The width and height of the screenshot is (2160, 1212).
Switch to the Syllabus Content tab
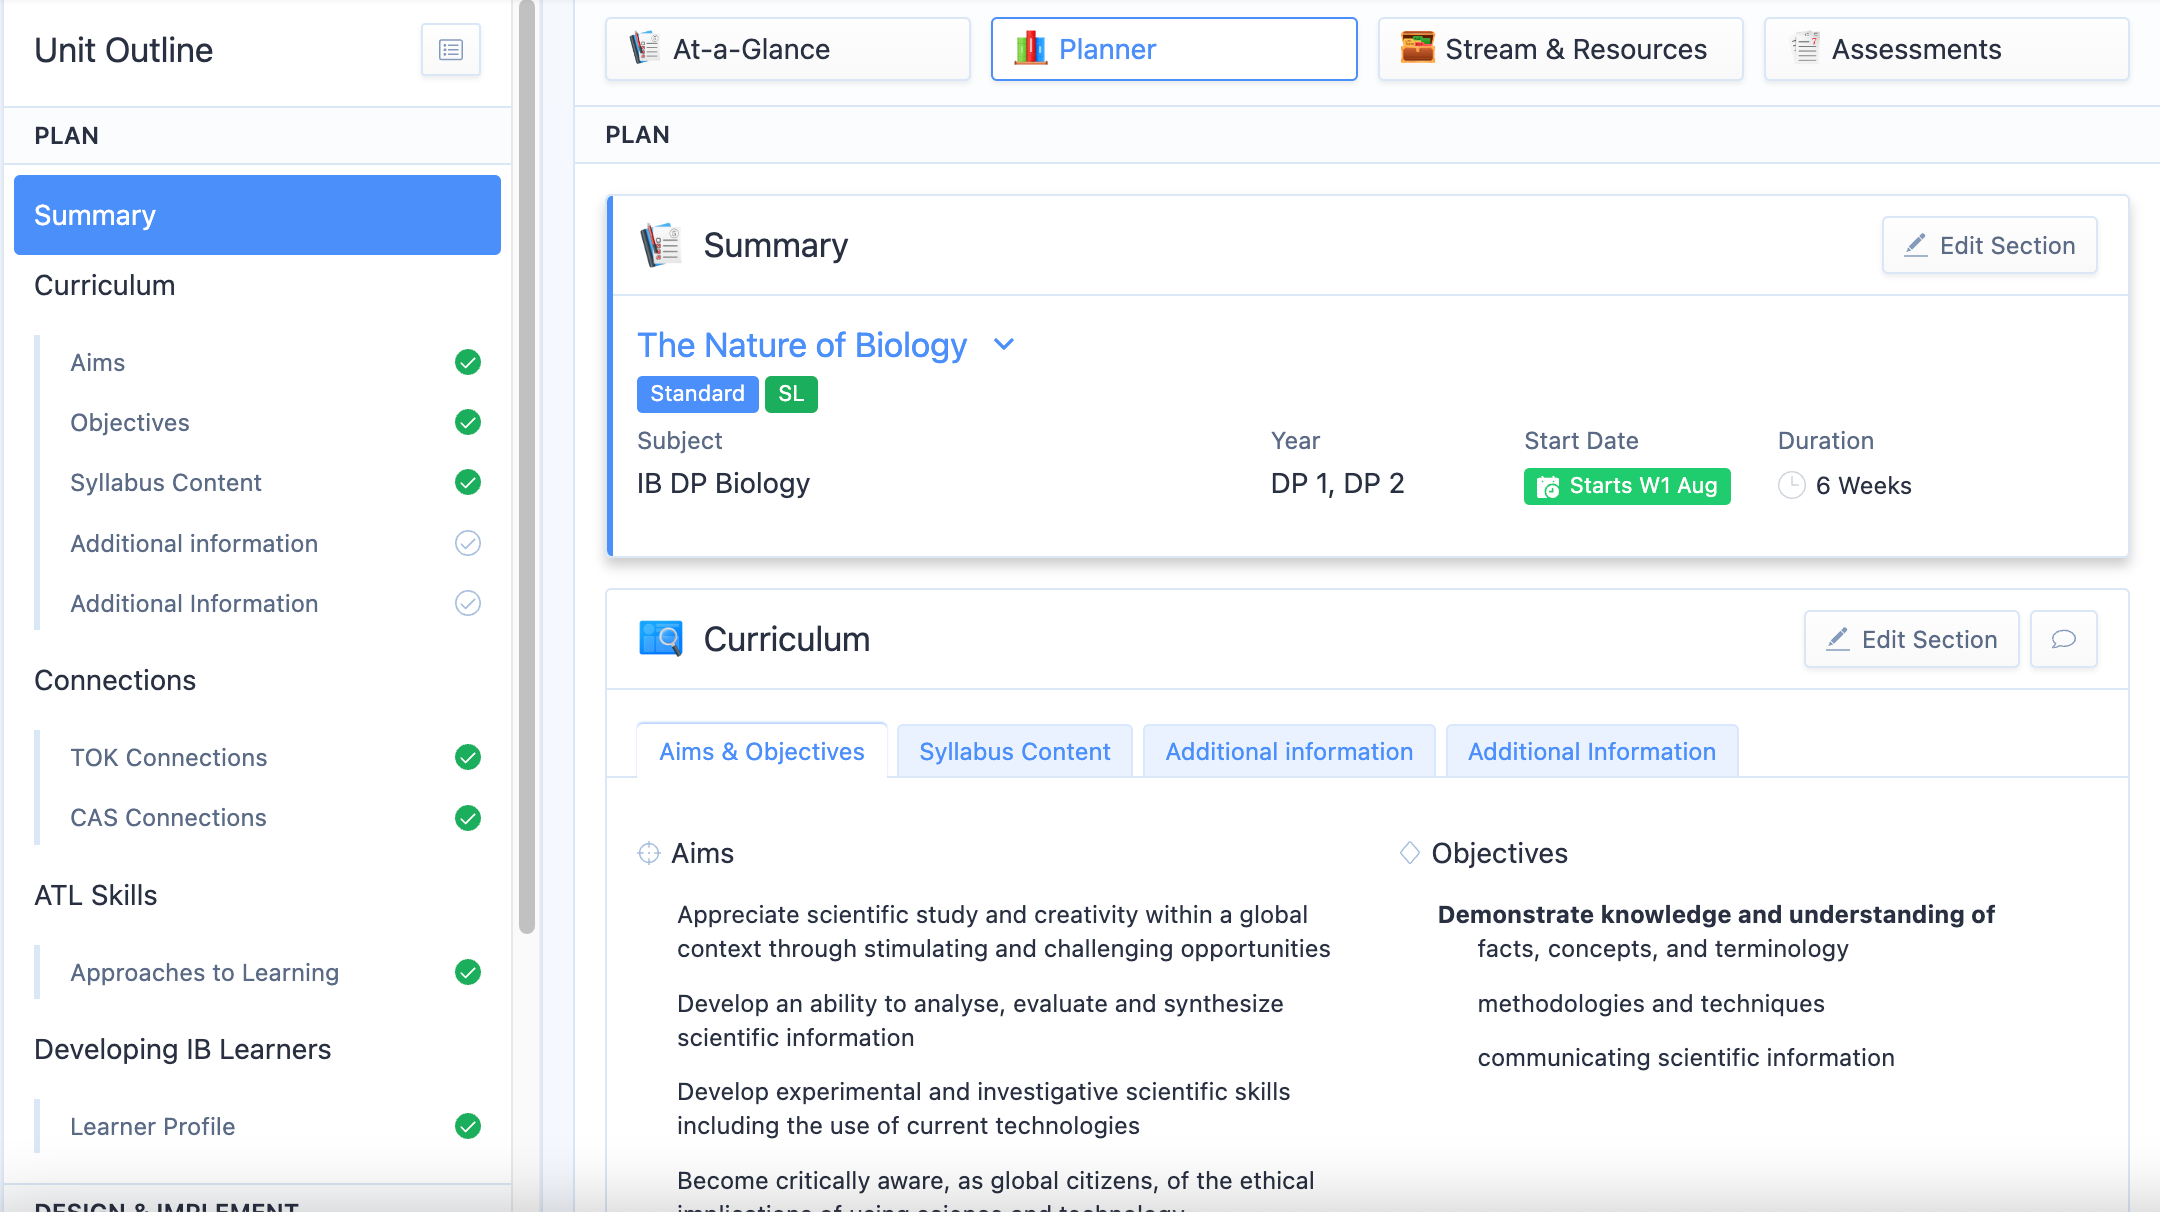tap(1014, 751)
